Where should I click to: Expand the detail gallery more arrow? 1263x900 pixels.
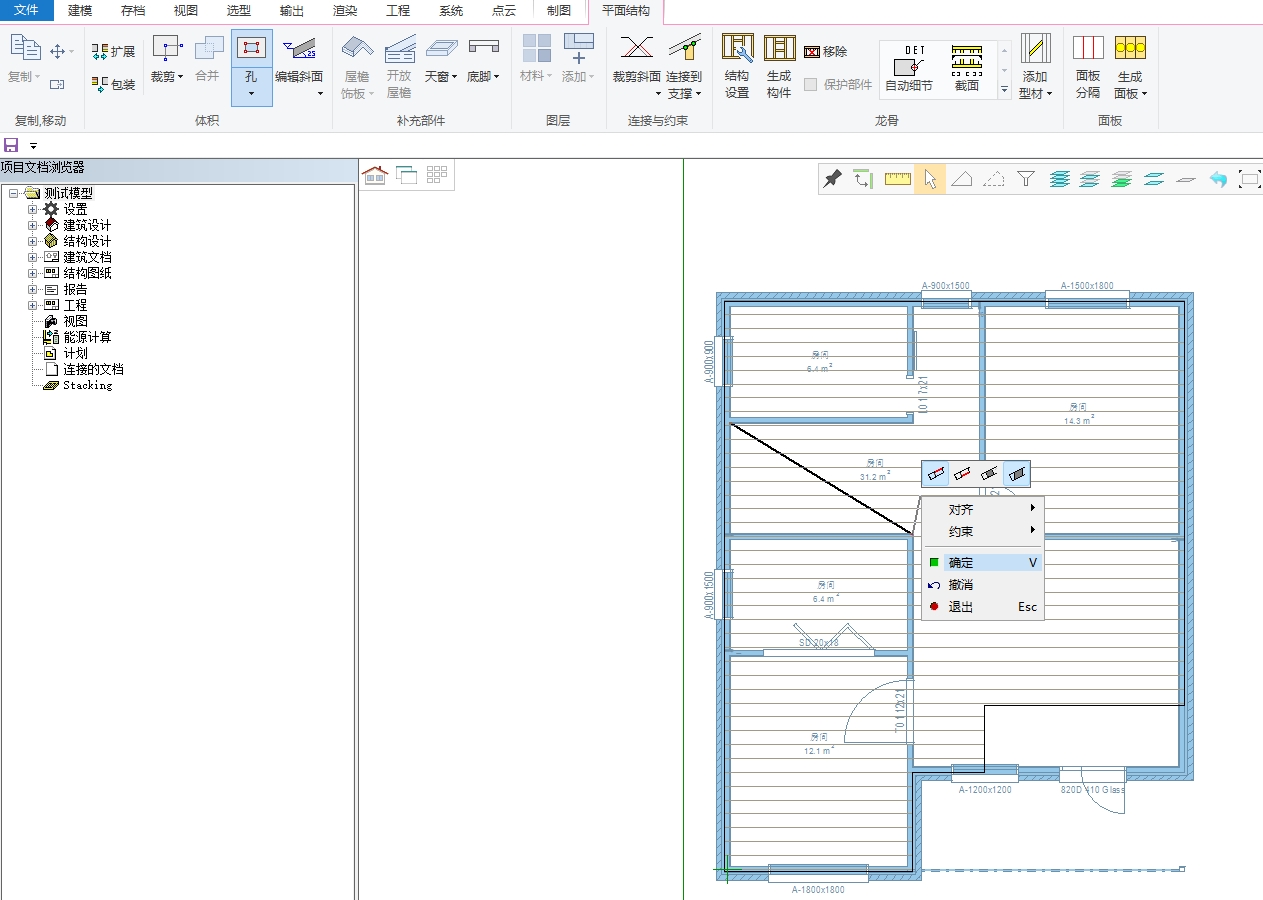[x=1004, y=90]
